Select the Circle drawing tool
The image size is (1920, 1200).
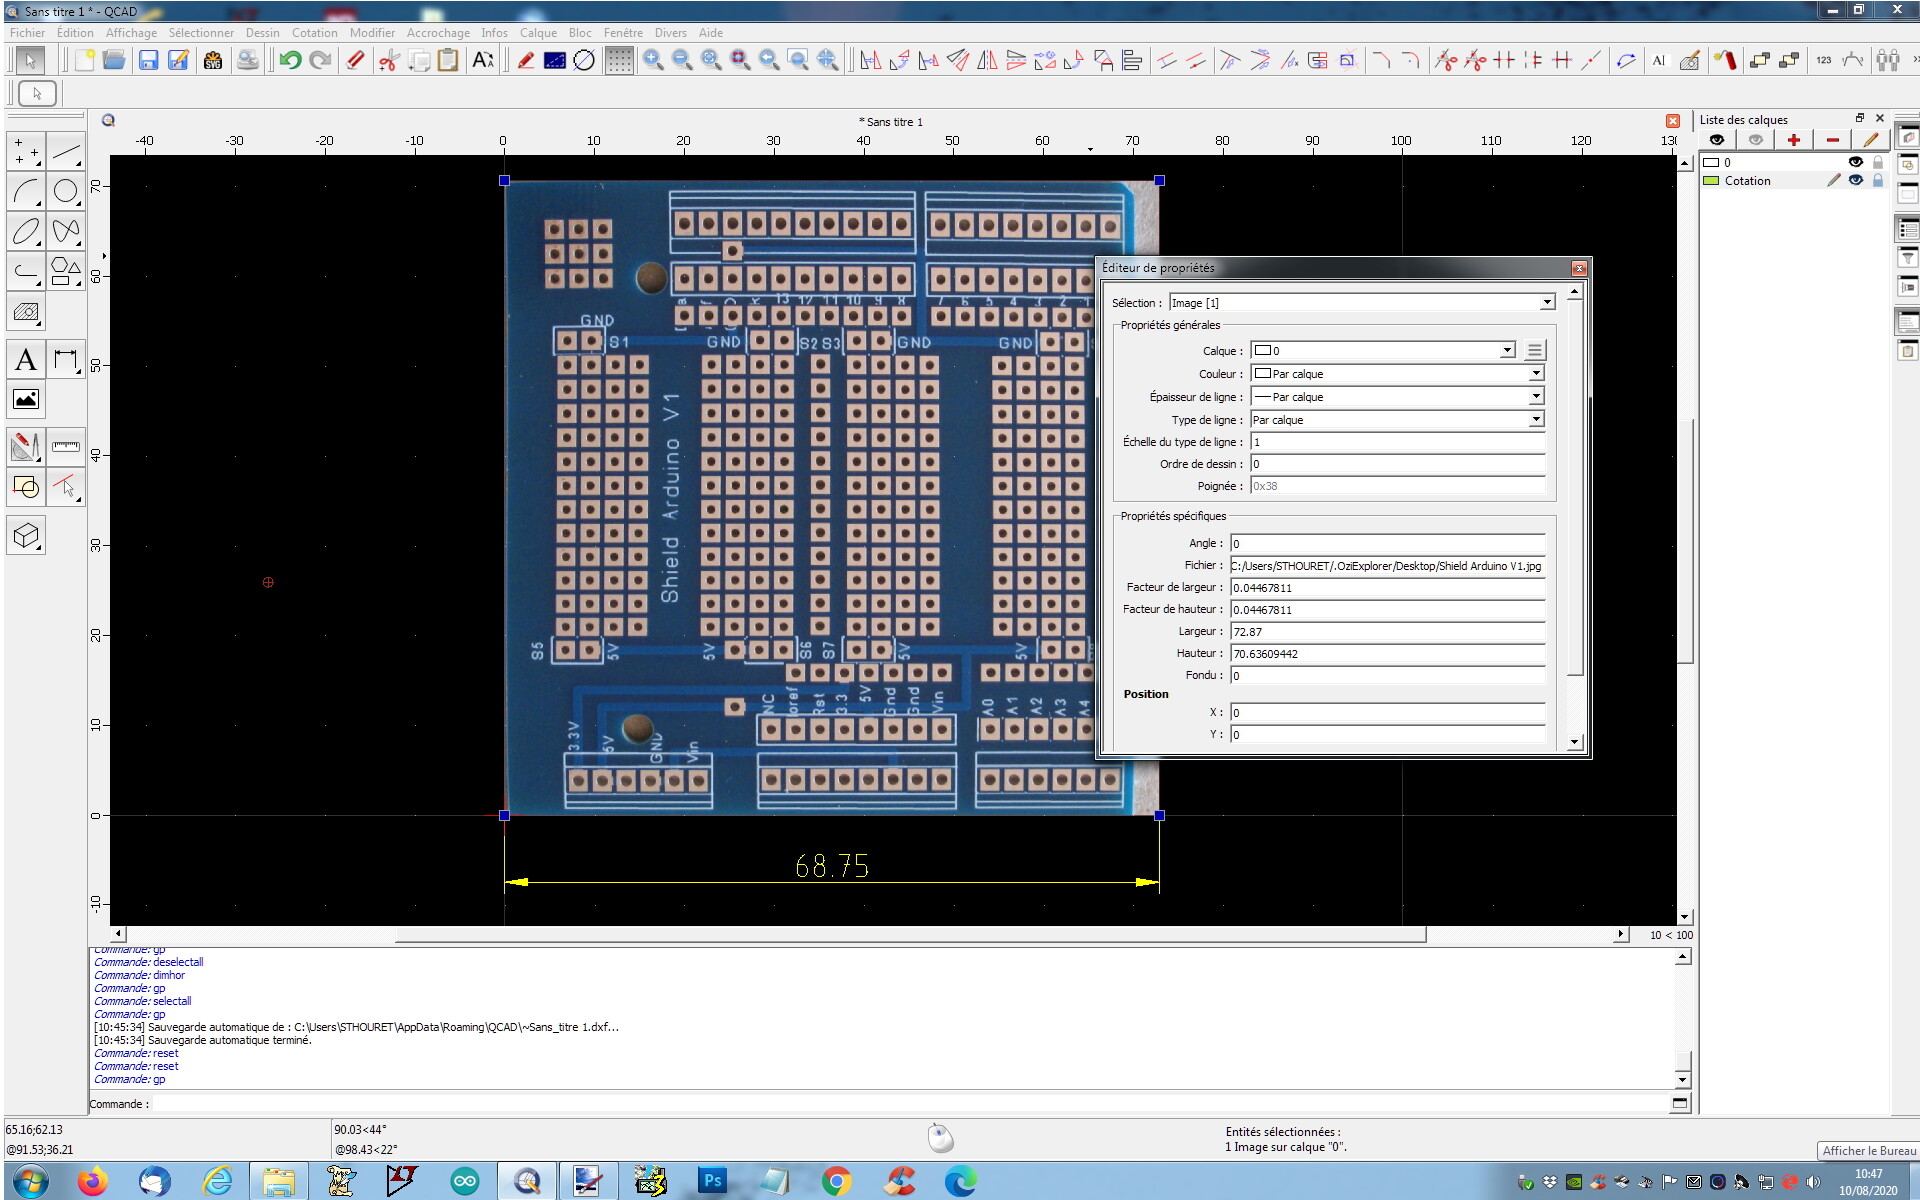(x=66, y=191)
